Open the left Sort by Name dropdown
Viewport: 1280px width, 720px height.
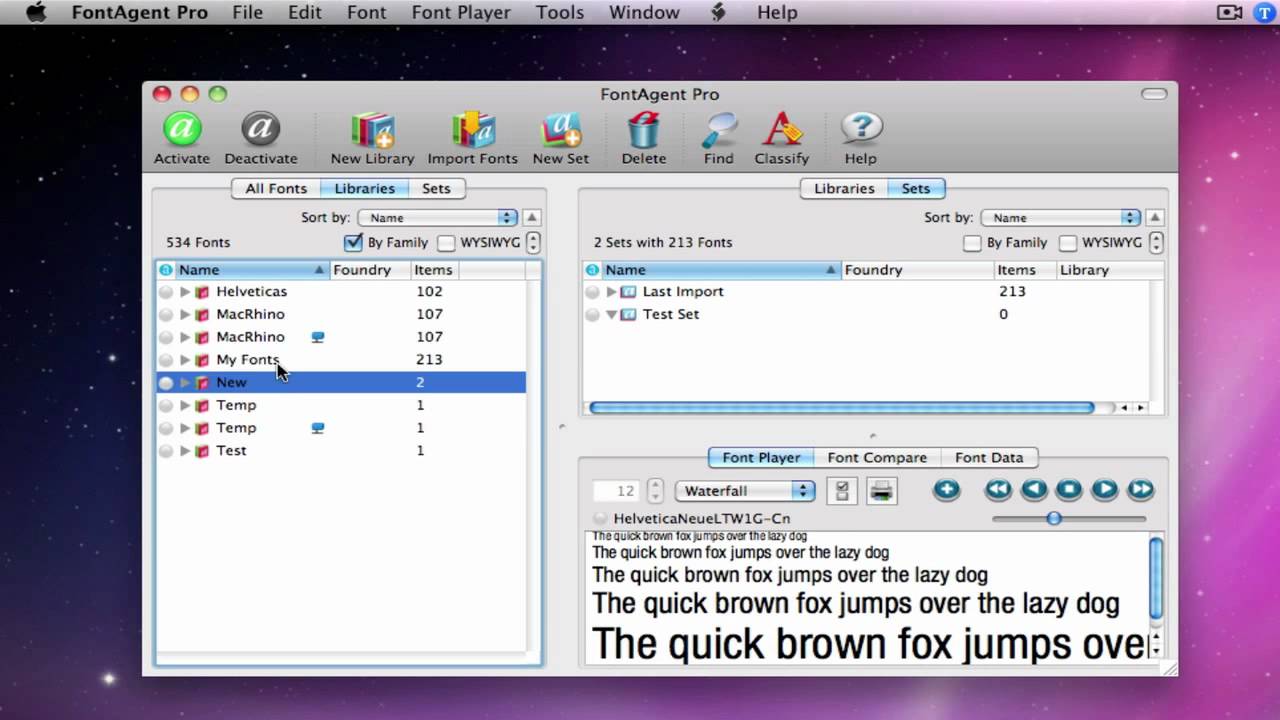[437, 217]
